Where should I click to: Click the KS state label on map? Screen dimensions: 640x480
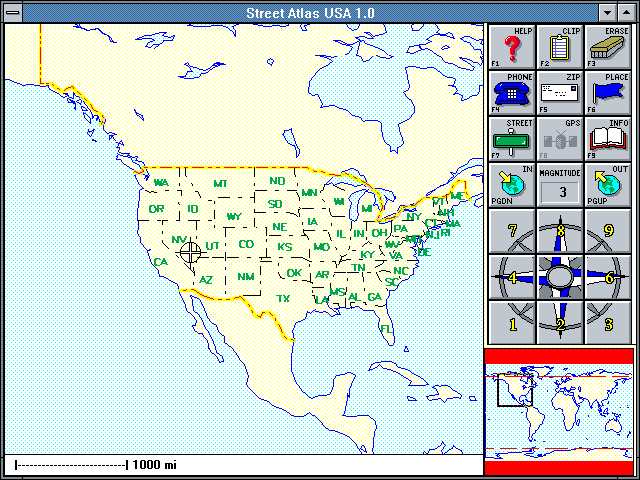[284, 247]
